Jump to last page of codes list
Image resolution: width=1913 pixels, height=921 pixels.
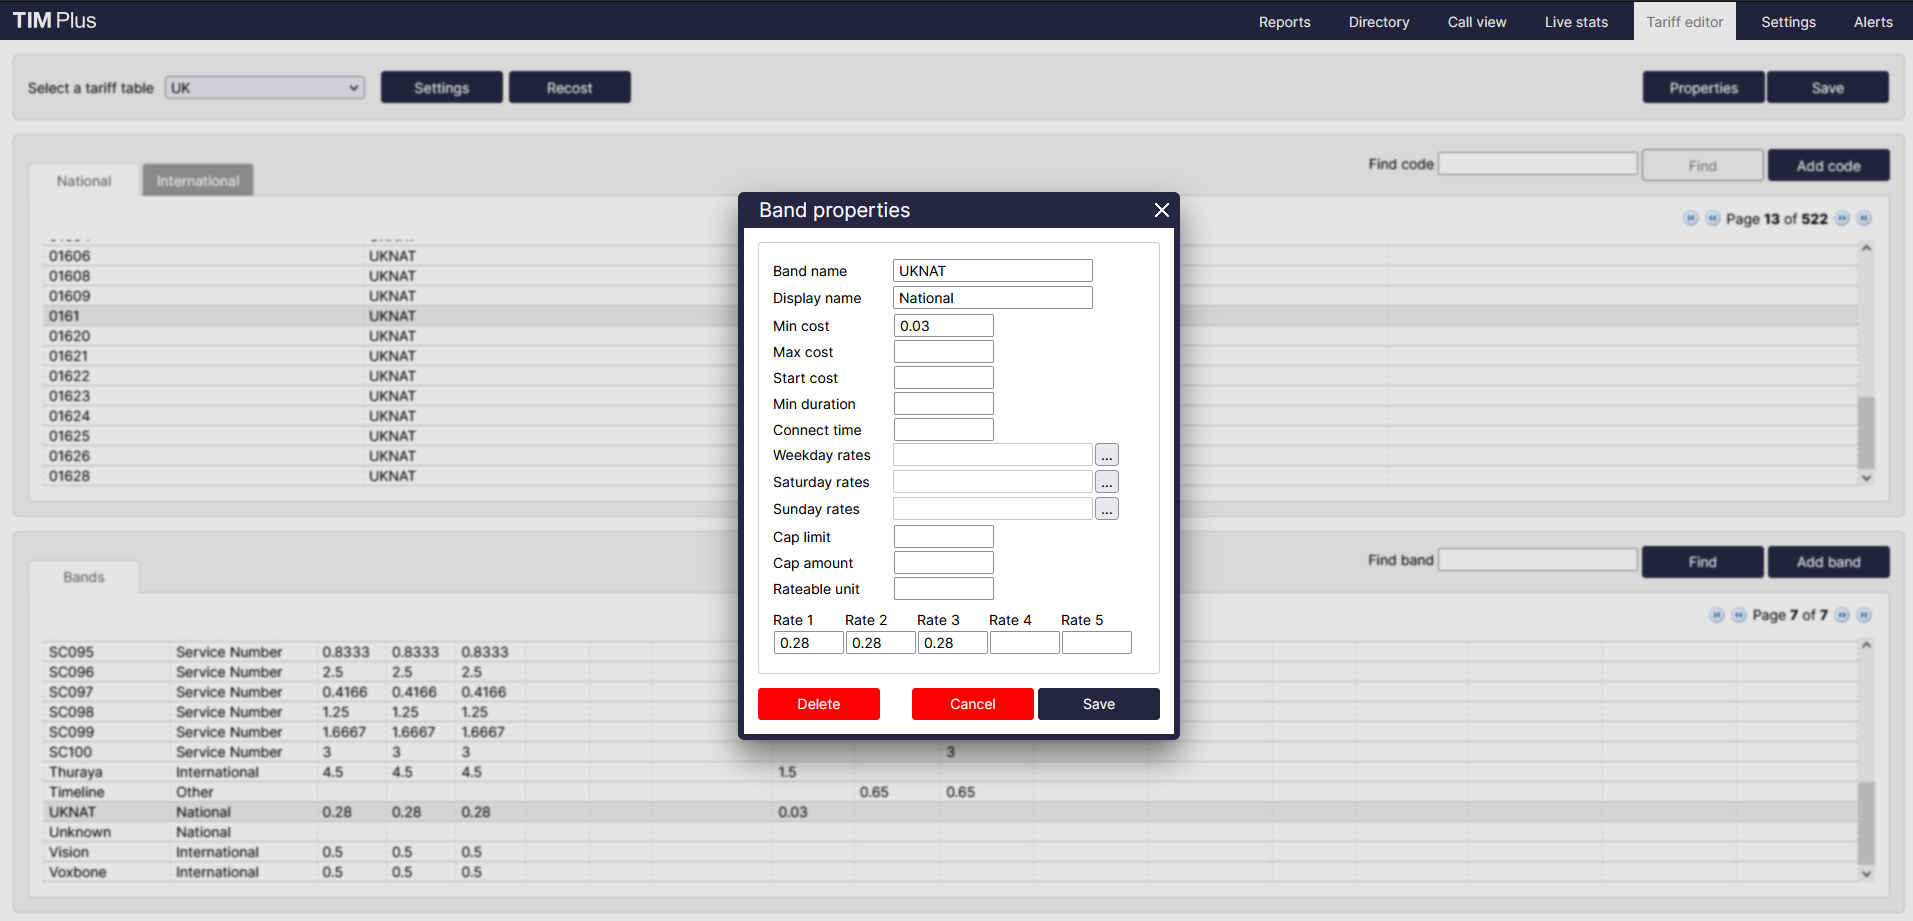[1864, 219]
